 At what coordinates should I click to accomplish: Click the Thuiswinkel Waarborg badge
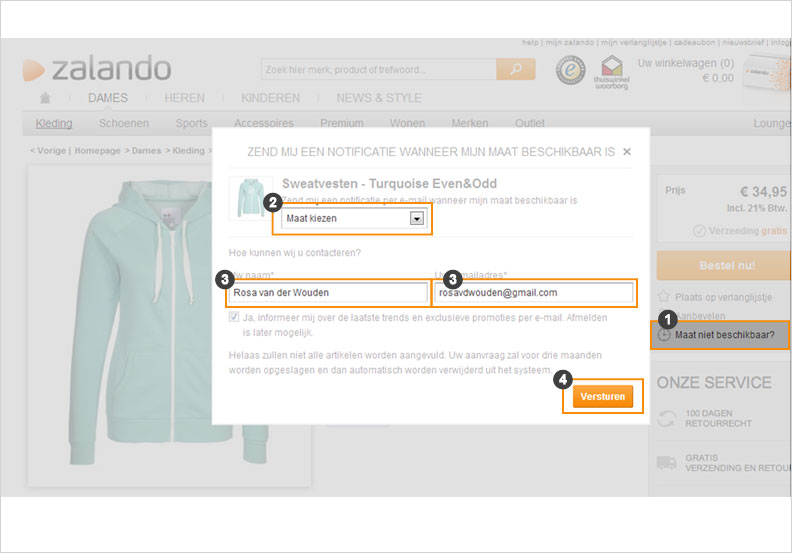point(611,72)
